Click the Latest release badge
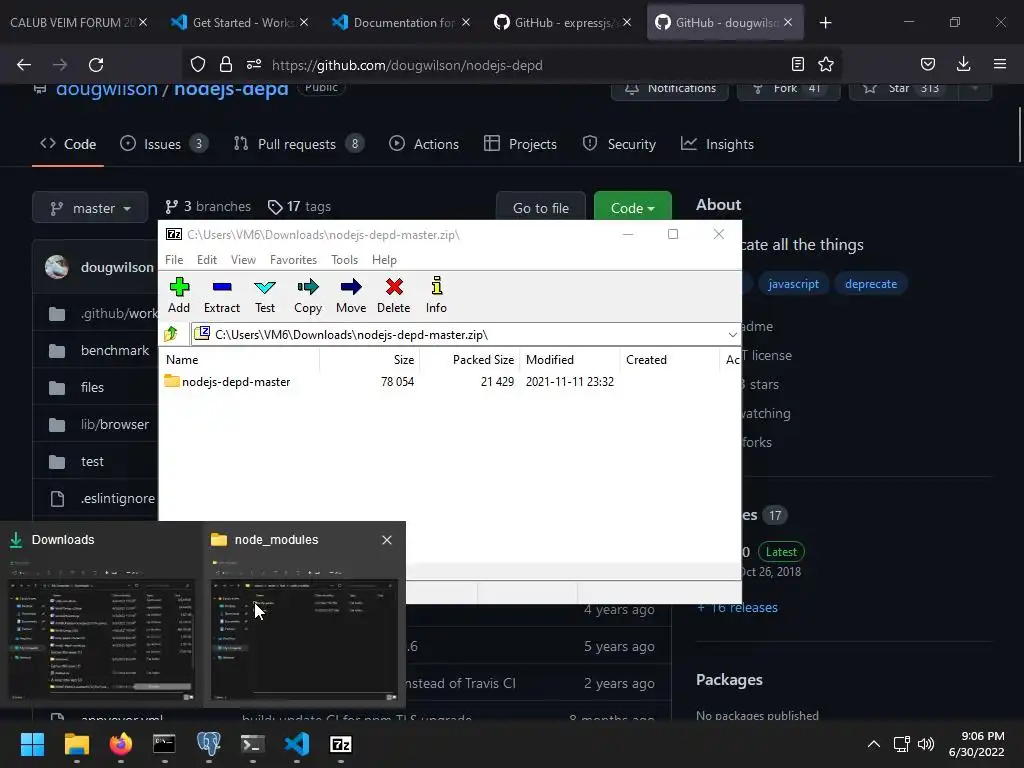The height and width of the screenshot is (768, 1024). point(781,552)
